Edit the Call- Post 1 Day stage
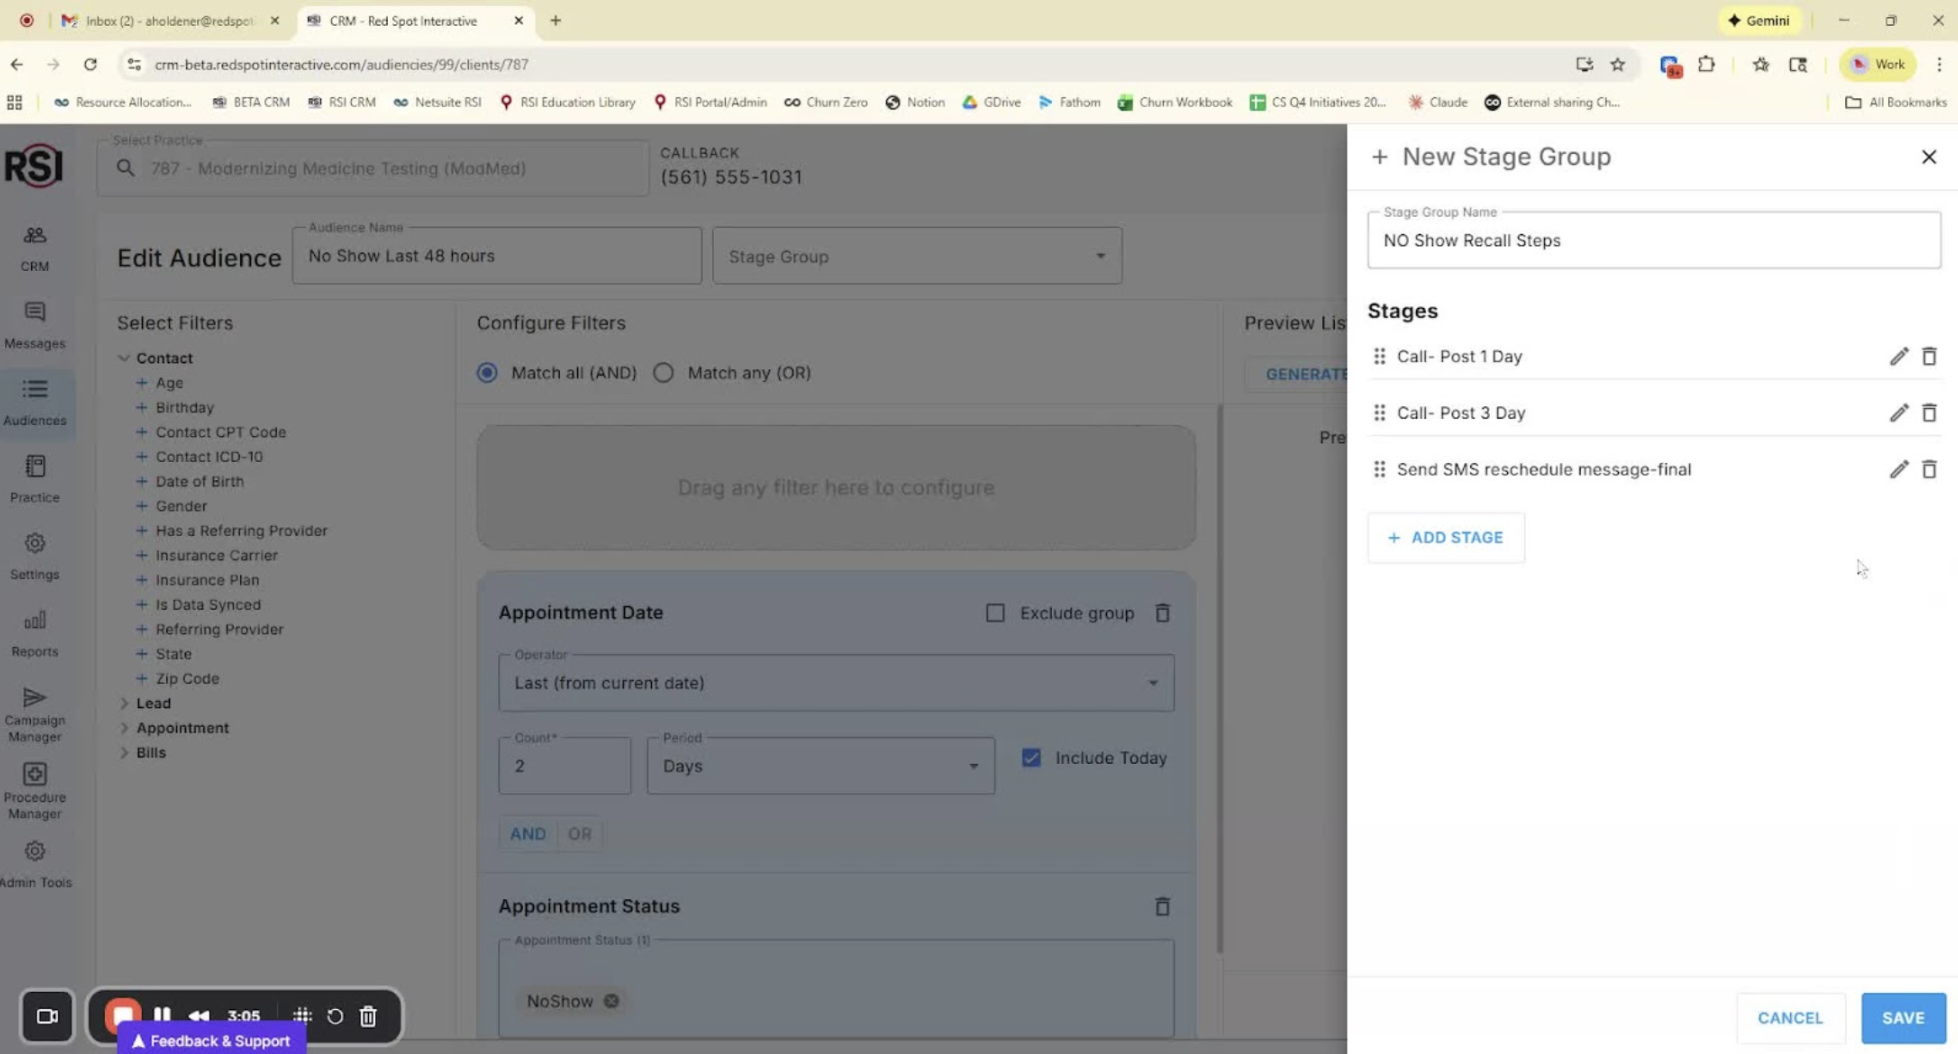Image resolution: width=1958 pixels, height=1054 pixels. coord(1898,356)
